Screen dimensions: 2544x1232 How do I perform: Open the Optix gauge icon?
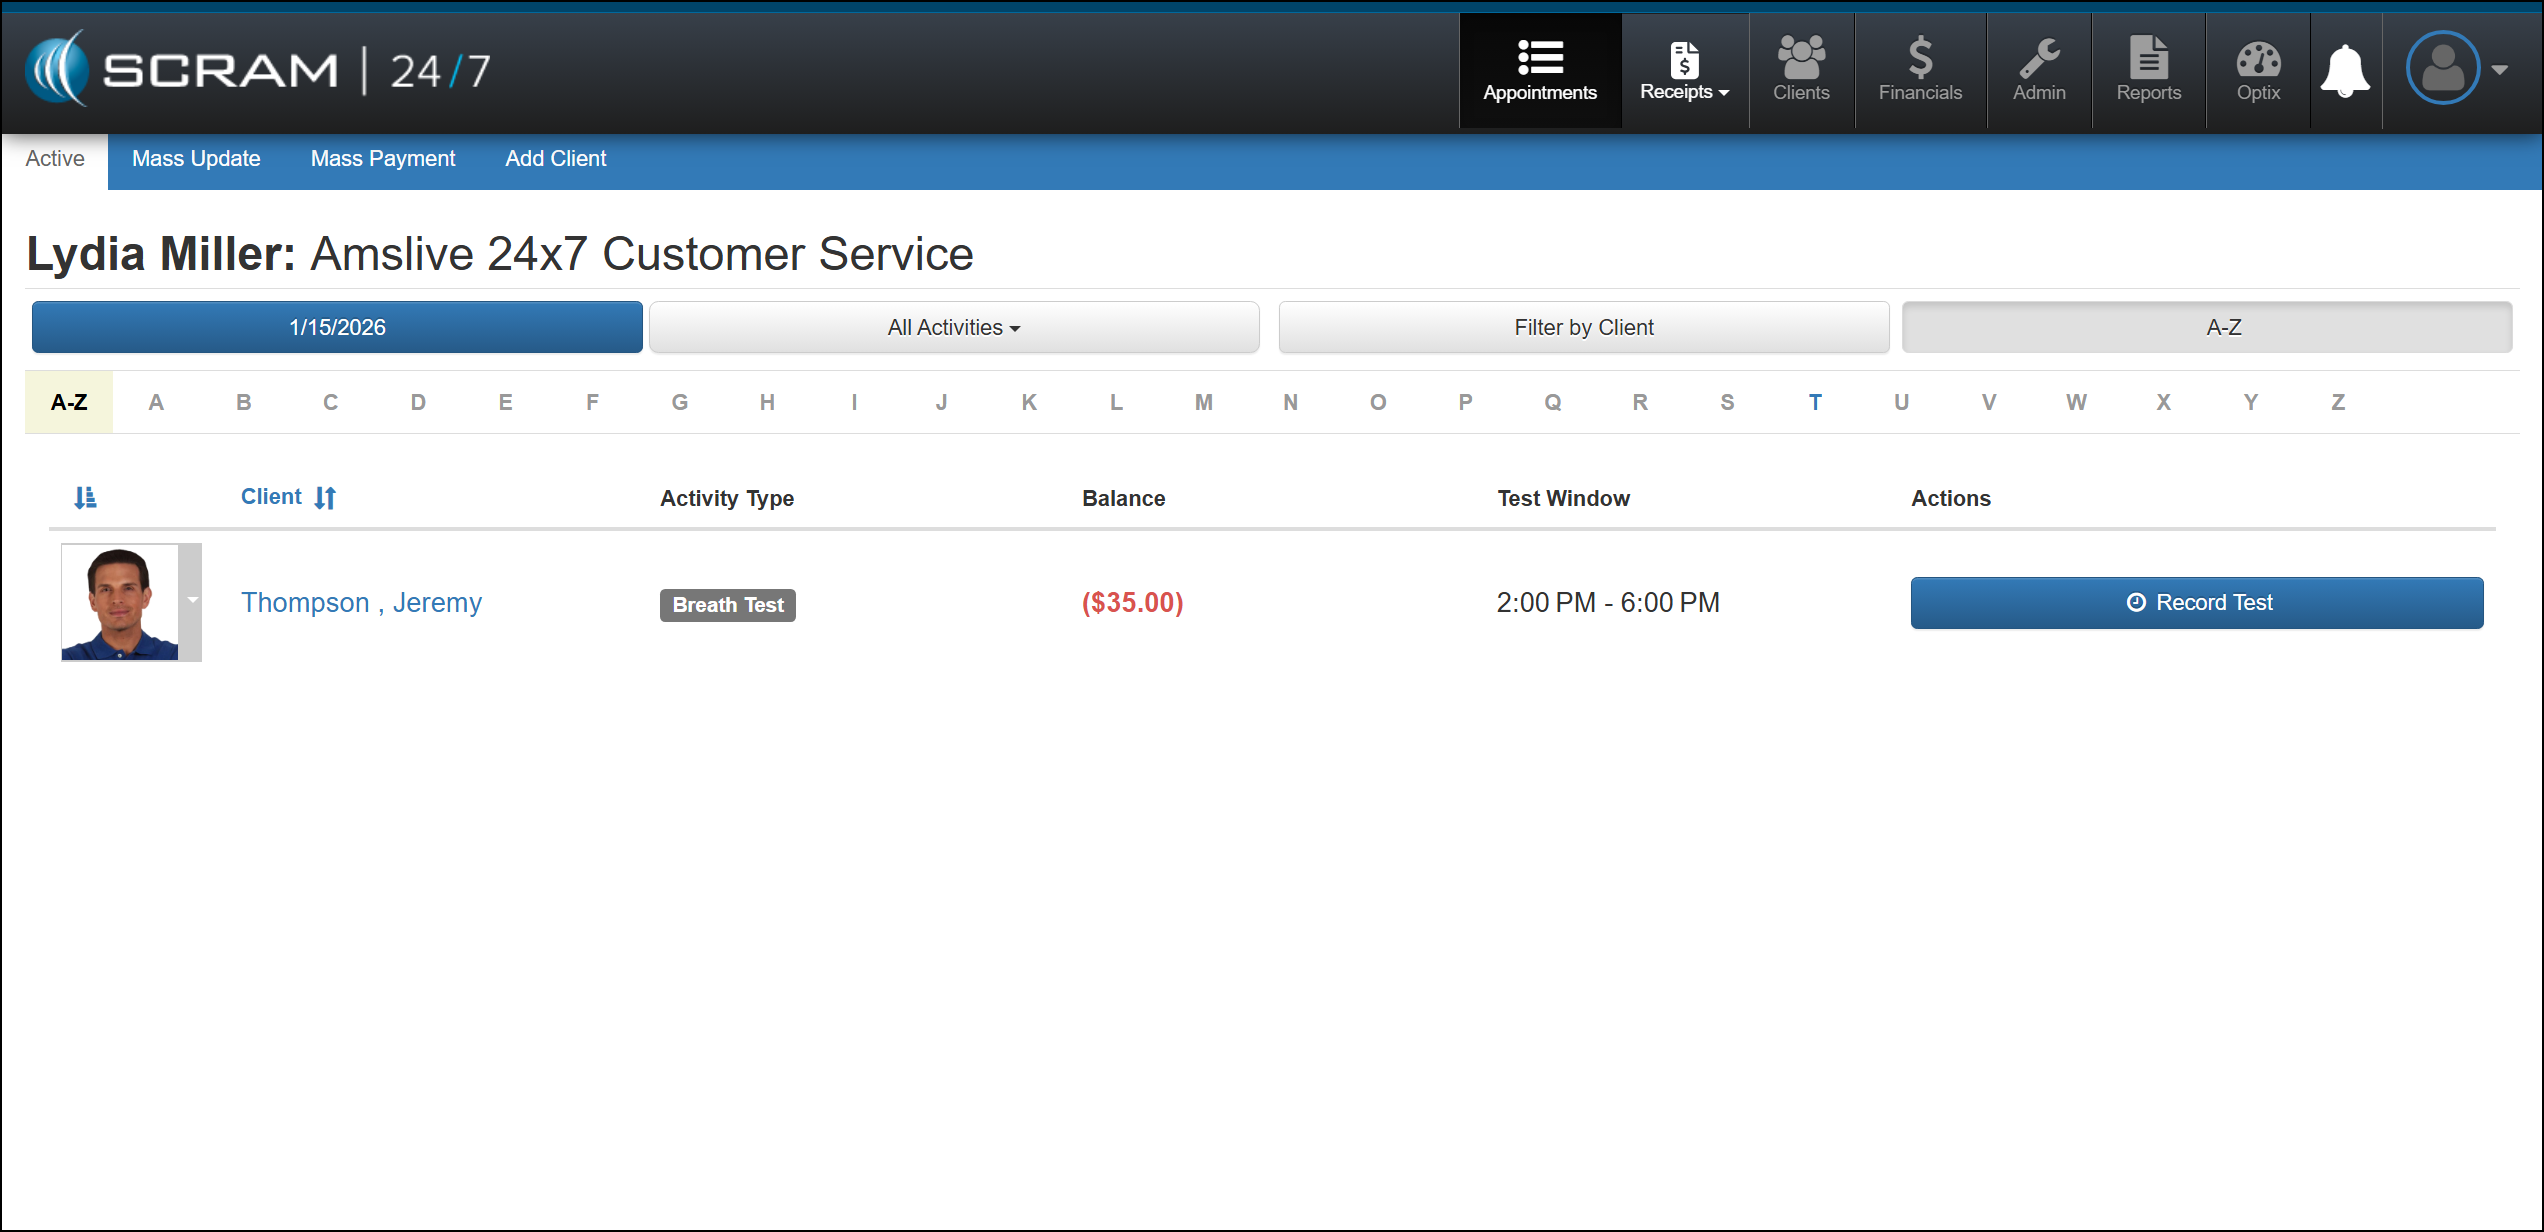[x=2257, y=60]
